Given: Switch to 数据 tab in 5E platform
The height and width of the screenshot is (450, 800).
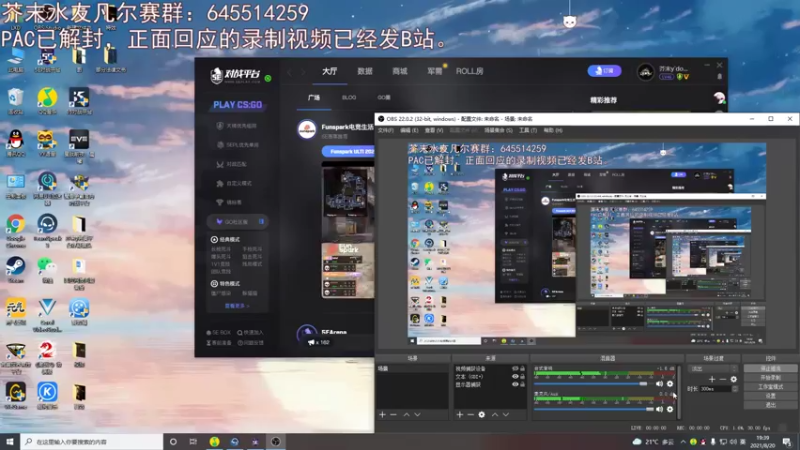Looking at the screenshot, I should [x=365, y=71].
